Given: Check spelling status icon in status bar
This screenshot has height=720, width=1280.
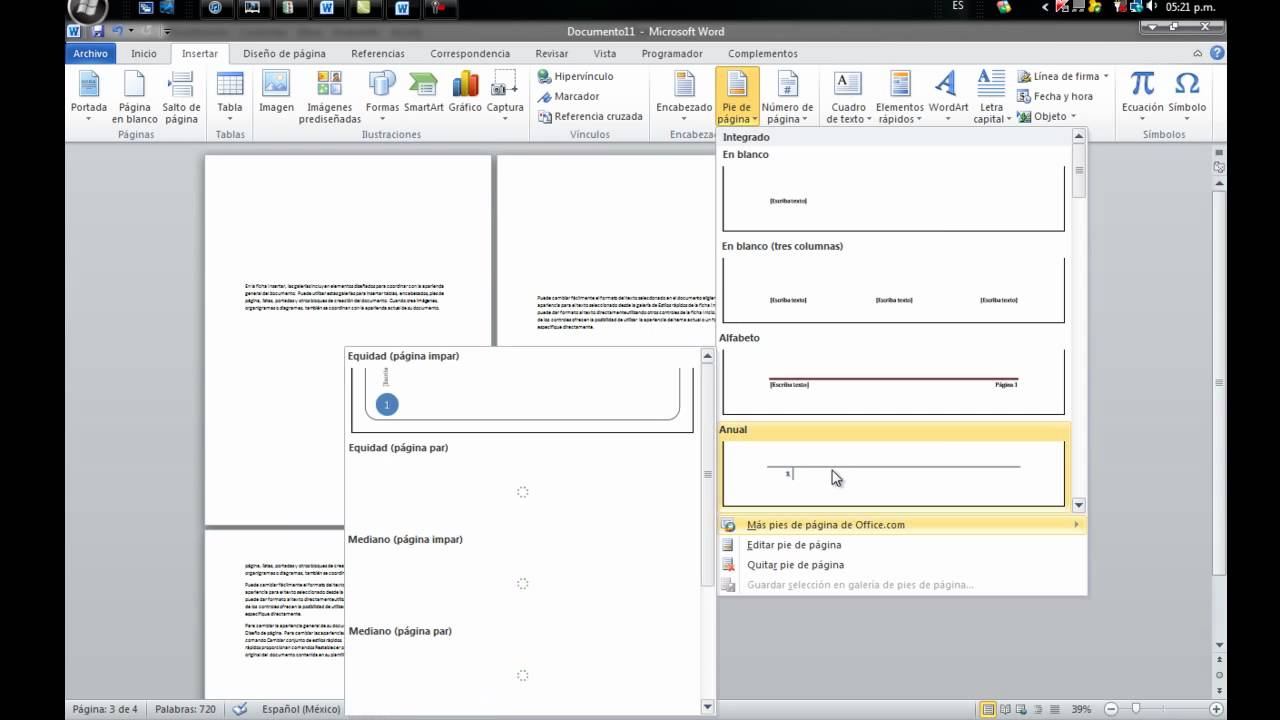Looking at the screenshot, I should [240, 709].
